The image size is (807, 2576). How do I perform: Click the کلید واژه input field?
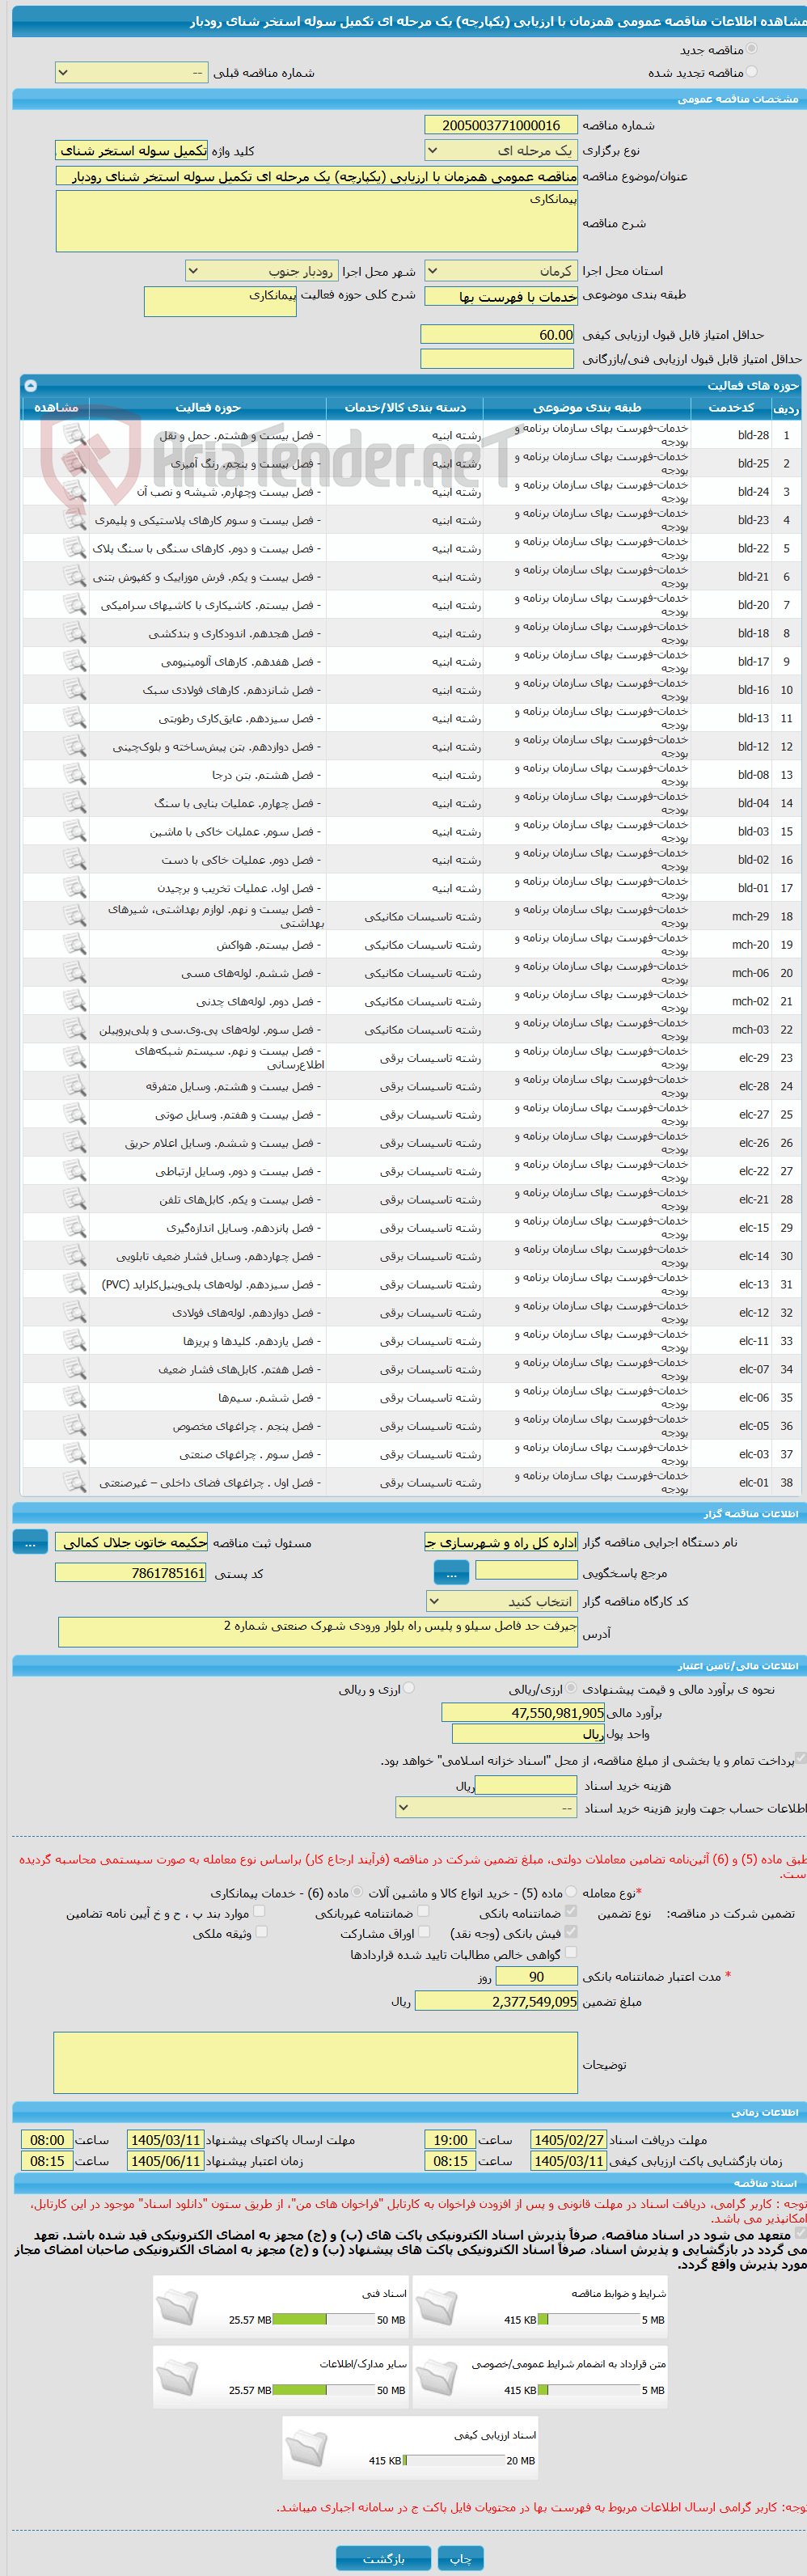point(131,150)
